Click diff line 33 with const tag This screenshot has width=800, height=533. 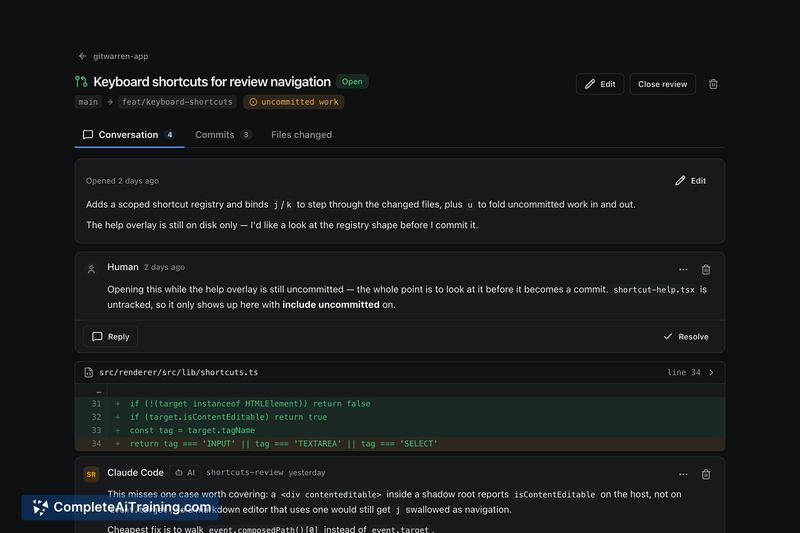pos(400,430)
